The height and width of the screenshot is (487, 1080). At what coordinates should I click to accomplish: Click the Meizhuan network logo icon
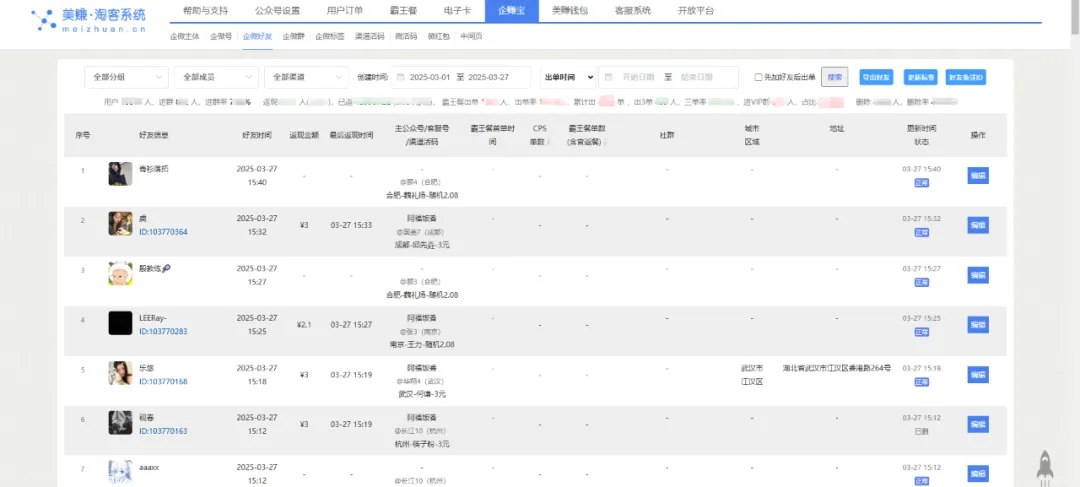point(45,20)
